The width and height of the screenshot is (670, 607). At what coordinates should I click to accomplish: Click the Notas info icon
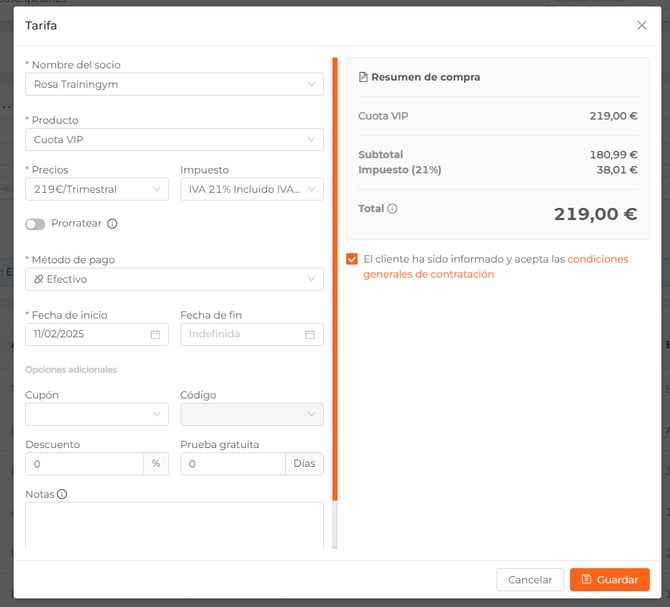point(63,494)
